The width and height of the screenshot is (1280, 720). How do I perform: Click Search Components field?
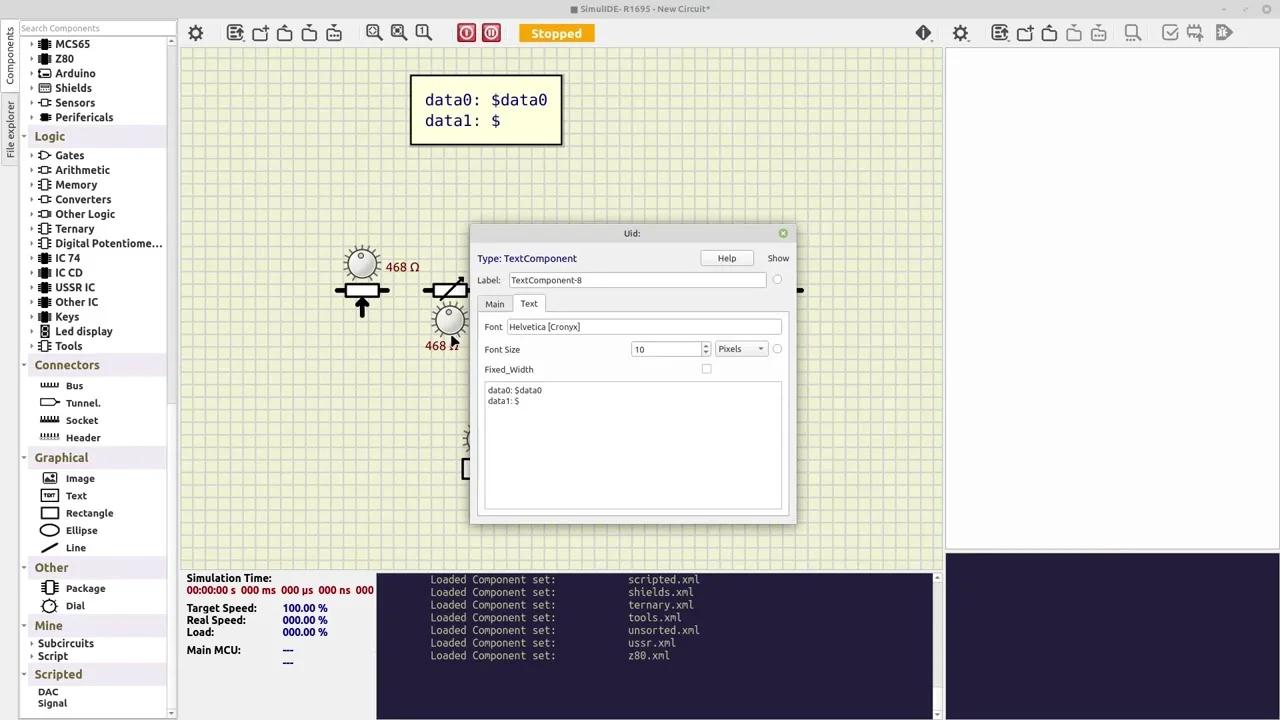tap(94, 28)
